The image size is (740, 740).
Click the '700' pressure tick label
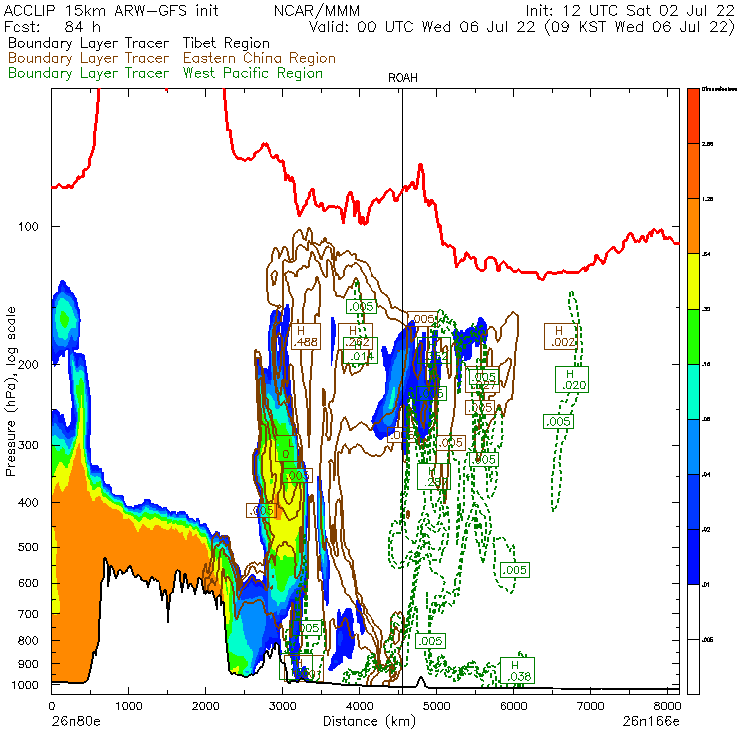(x=28, y=614)
